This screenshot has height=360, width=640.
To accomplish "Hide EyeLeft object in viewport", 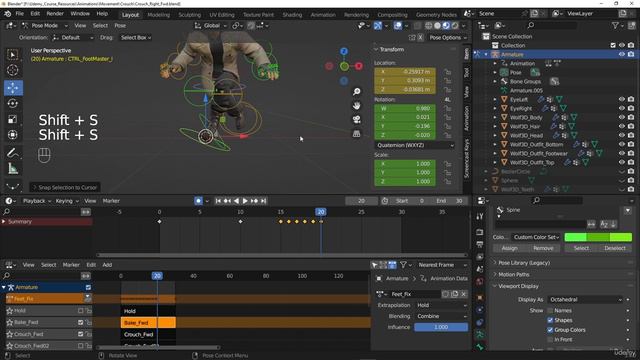I will (x=622, y=99).
